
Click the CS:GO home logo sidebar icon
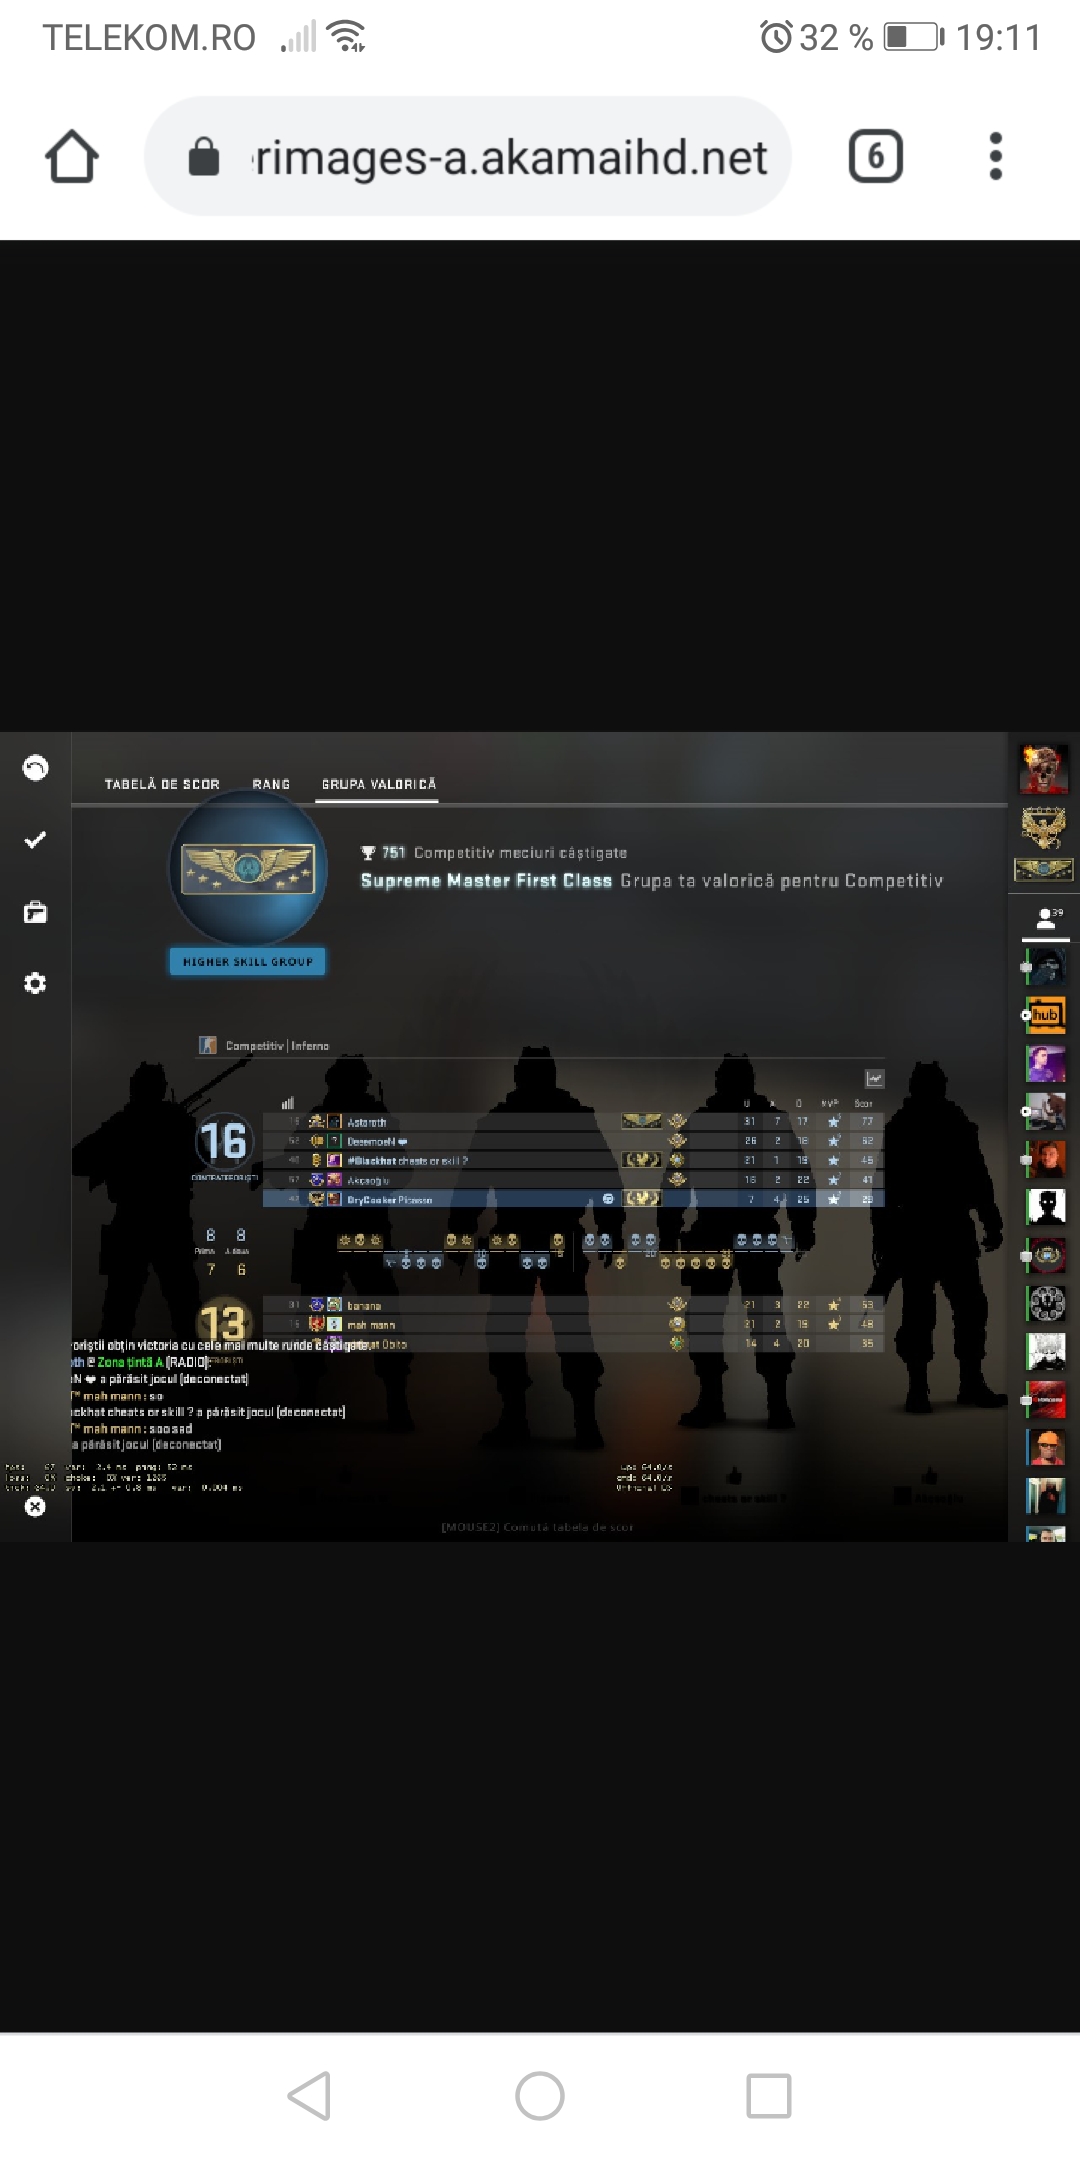coord(35,768)
